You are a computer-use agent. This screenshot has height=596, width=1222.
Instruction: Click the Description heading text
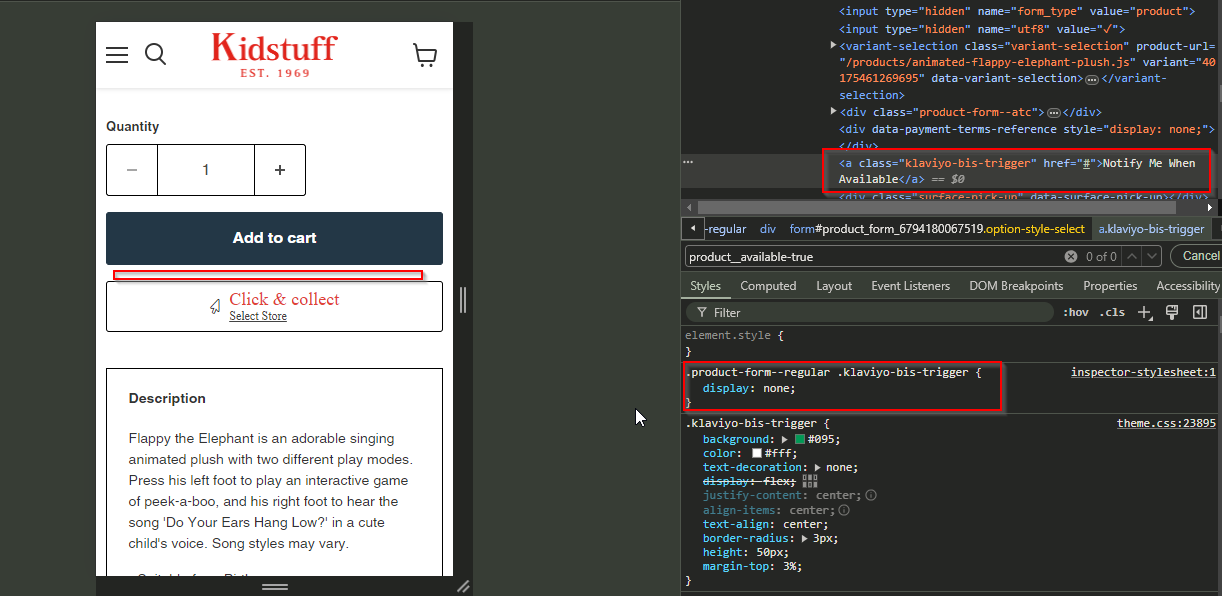(x=167, y=398)
